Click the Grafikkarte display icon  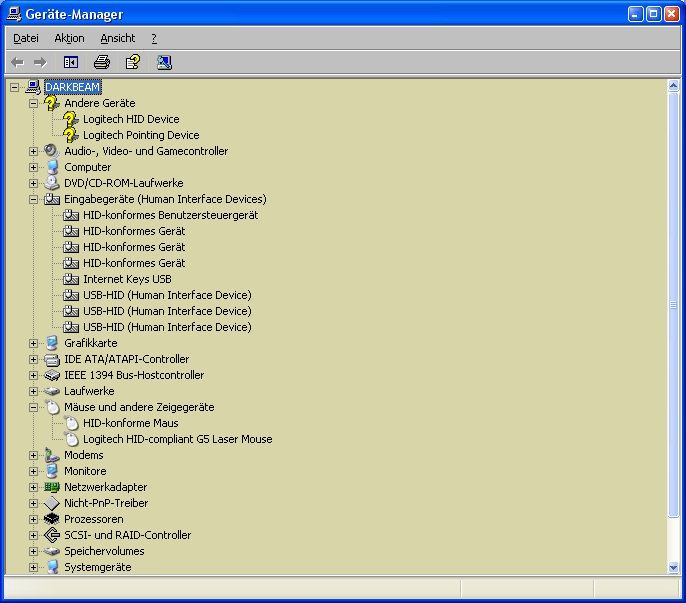(52, 343)
